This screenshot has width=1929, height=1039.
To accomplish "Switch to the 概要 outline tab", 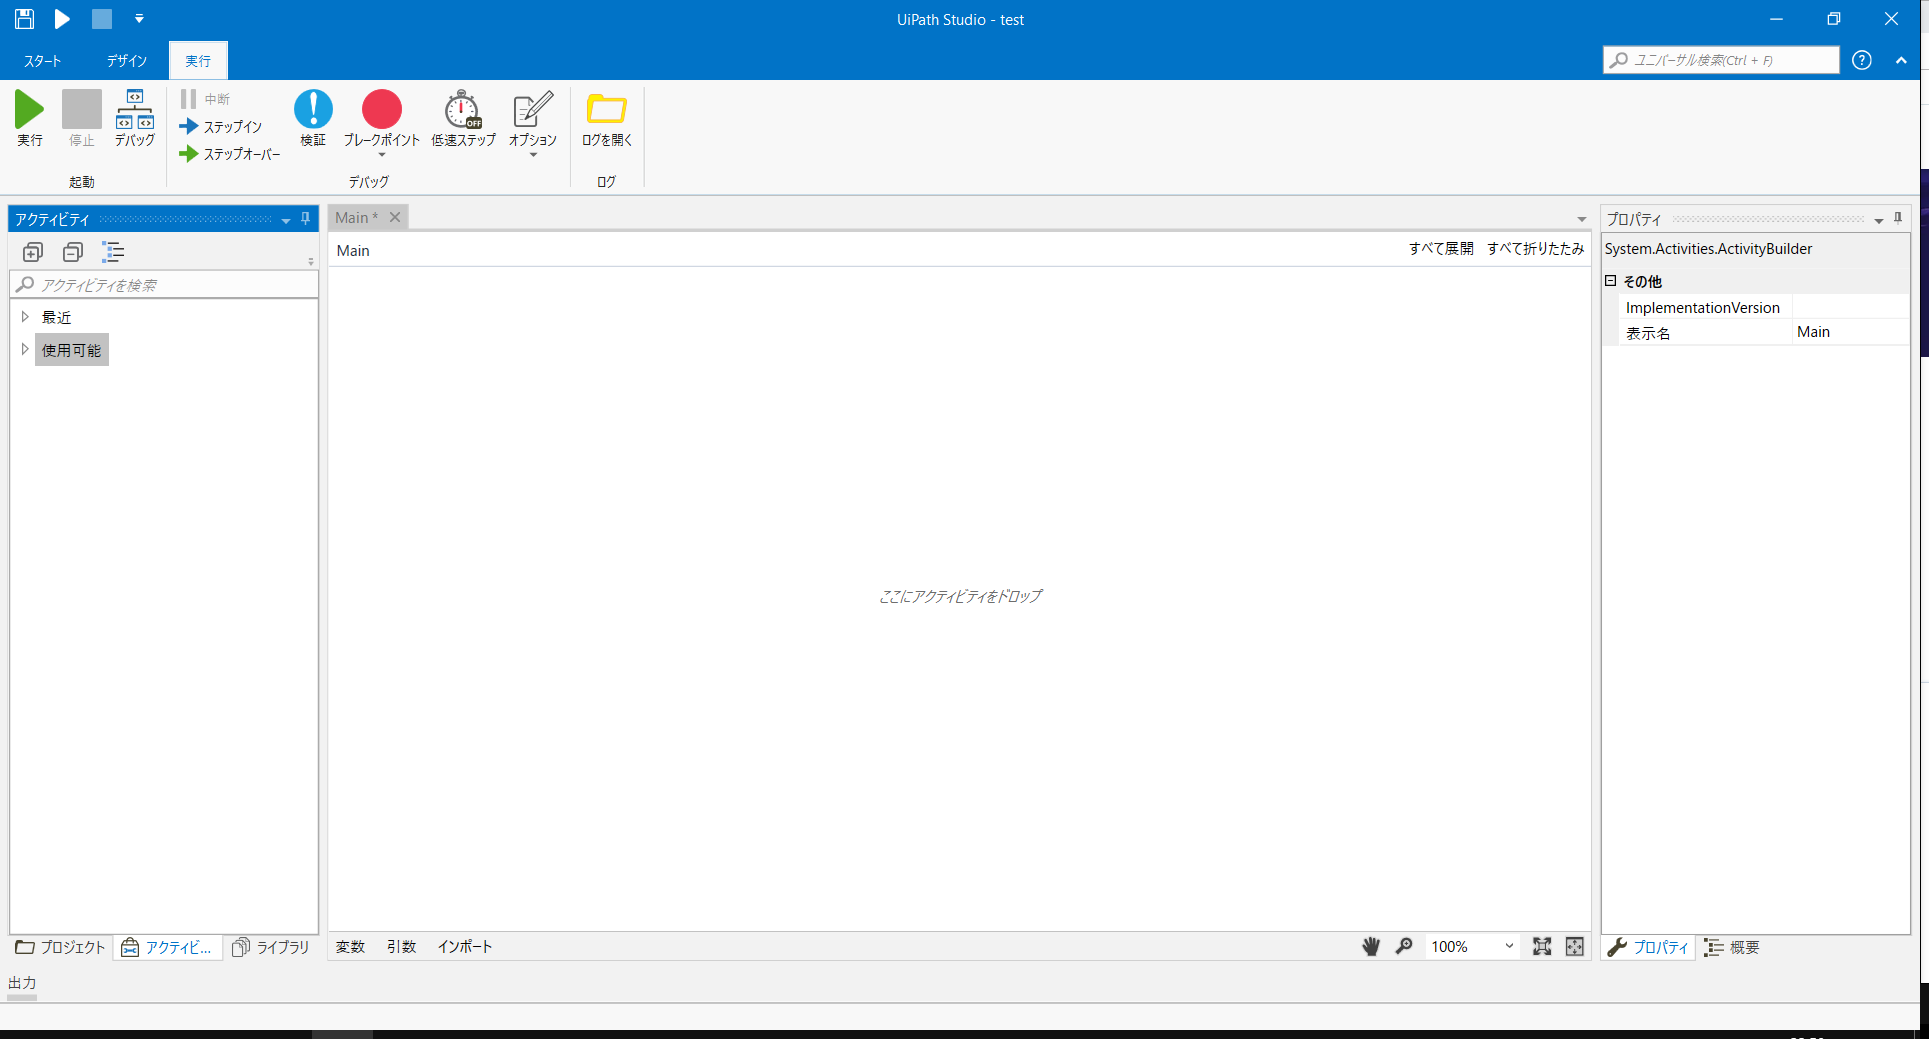I will (1732, 947).
